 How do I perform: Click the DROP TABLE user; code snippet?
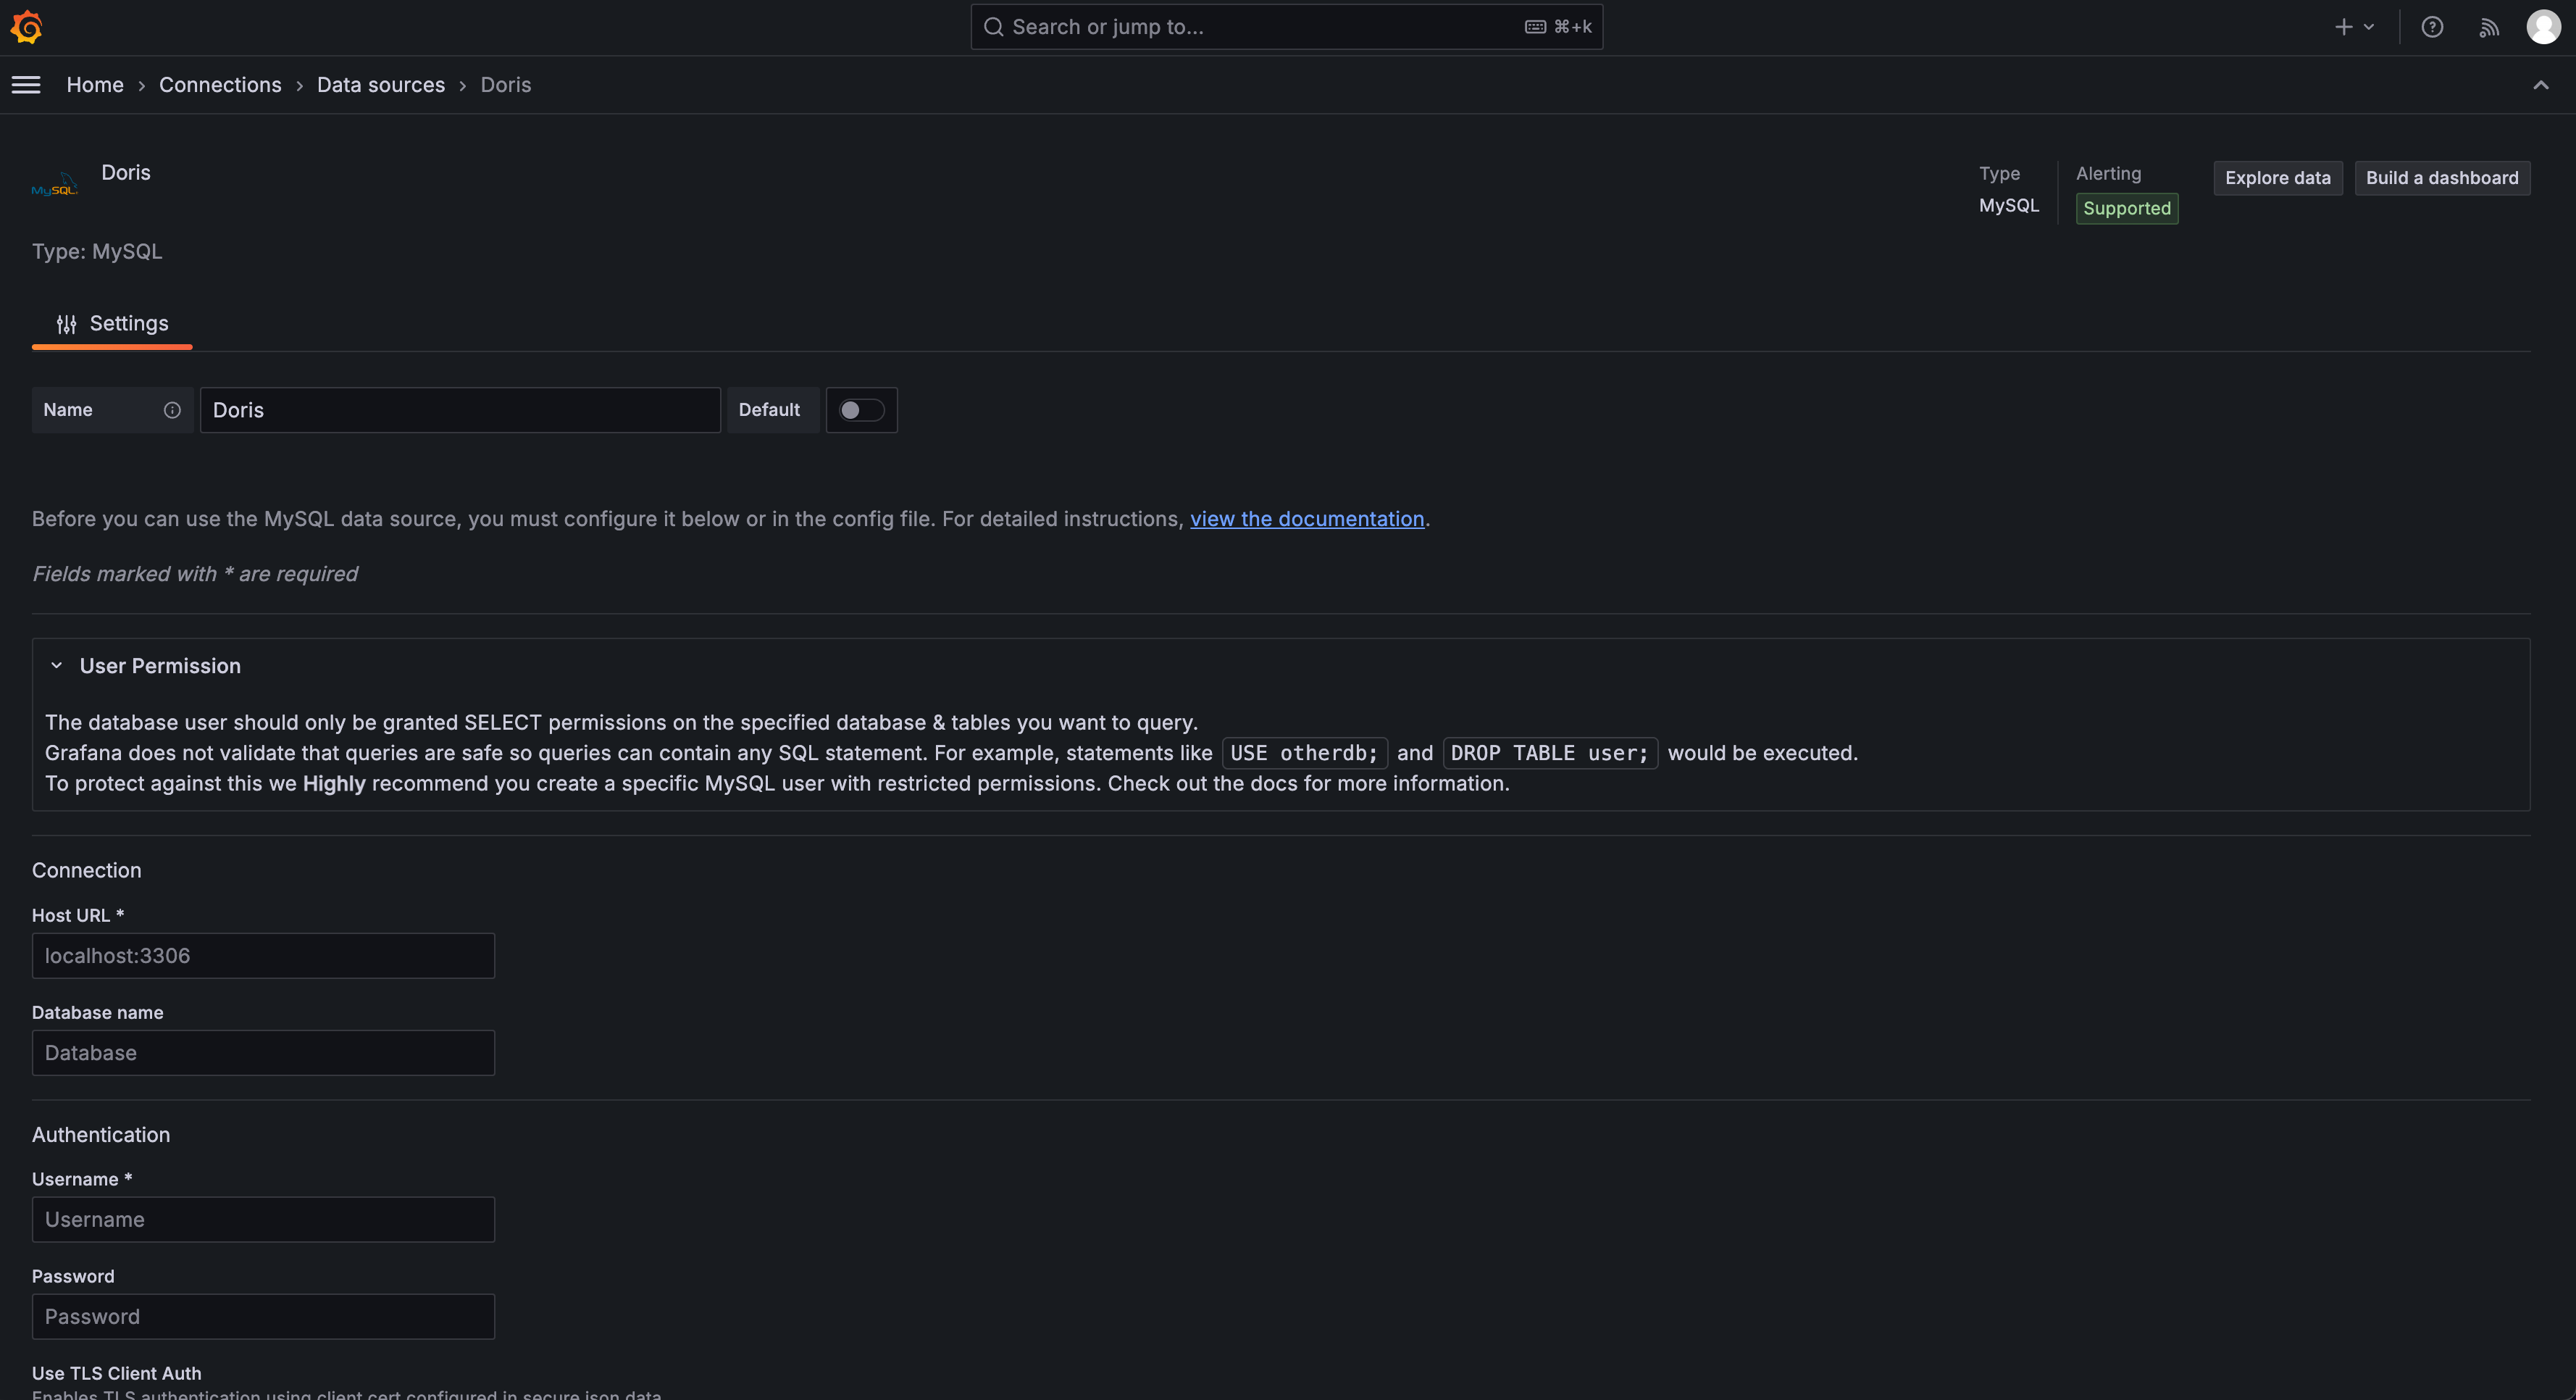tap(1550, 753)
